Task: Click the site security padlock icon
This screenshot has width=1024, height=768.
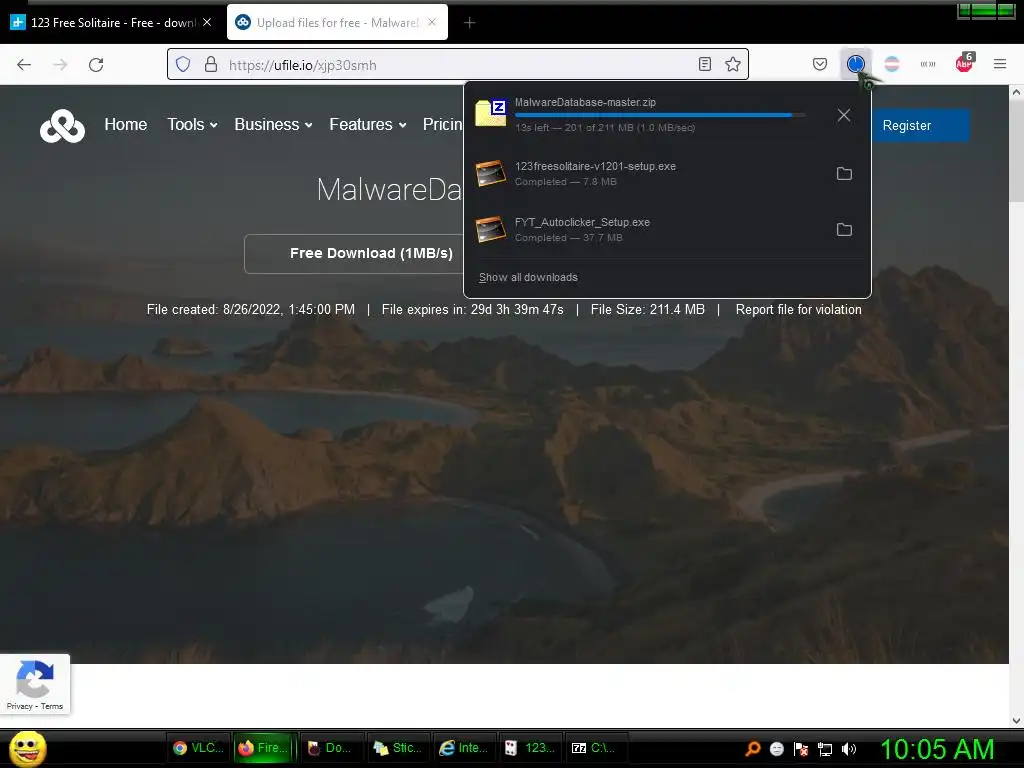Action: [x=210, y=64]
